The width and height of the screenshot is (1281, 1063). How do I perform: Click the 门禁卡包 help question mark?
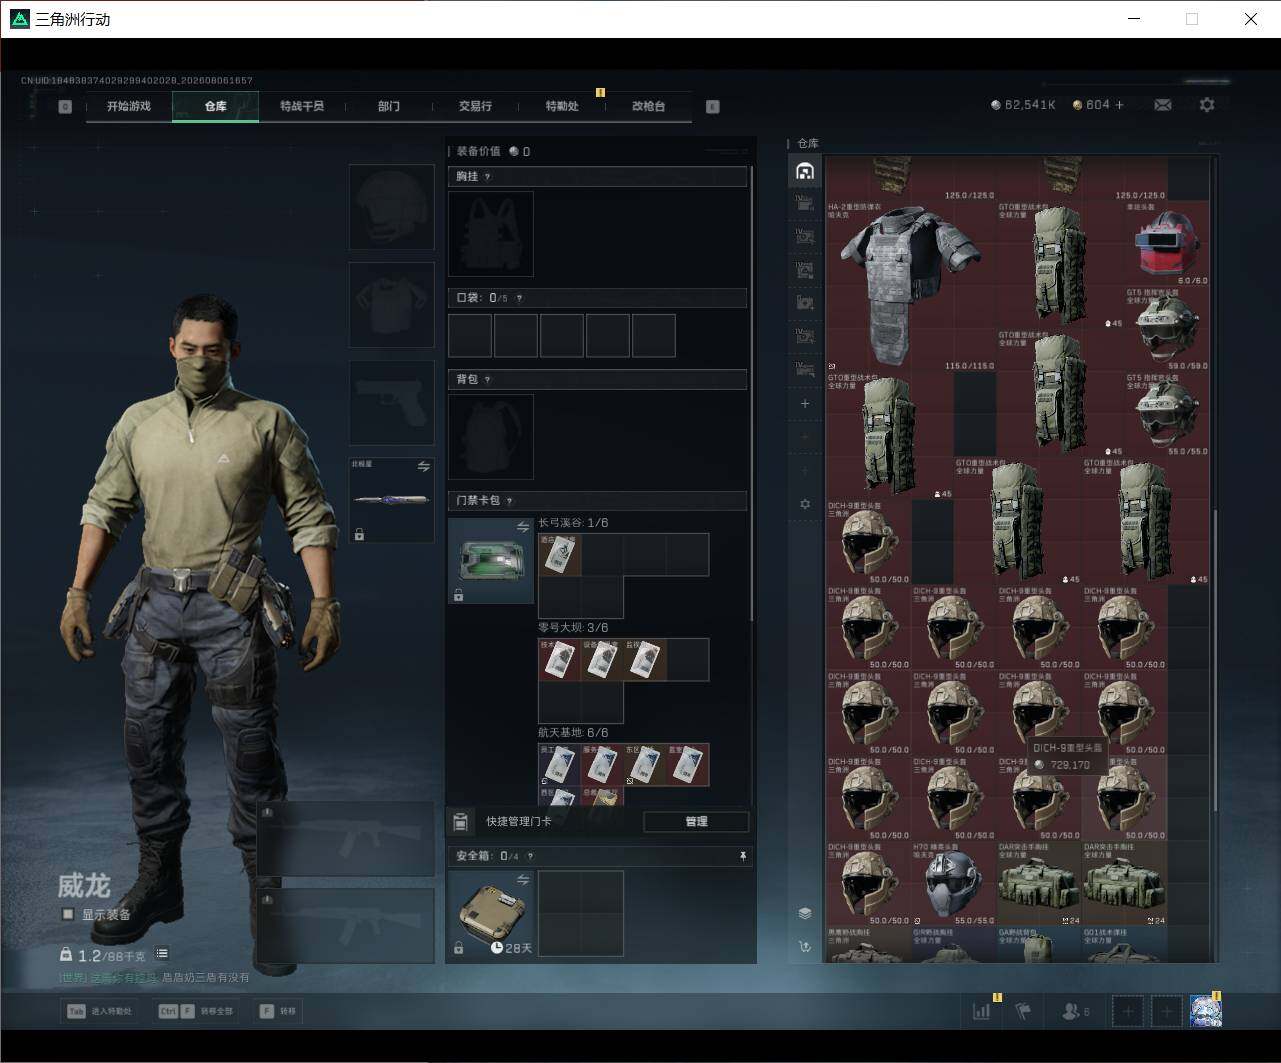[x=510, y=501]
